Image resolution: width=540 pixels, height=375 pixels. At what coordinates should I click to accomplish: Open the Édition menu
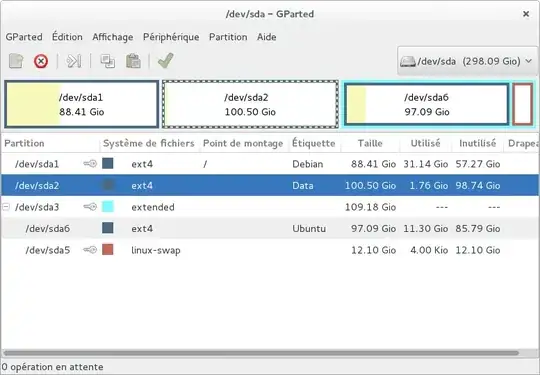(67, 37)
